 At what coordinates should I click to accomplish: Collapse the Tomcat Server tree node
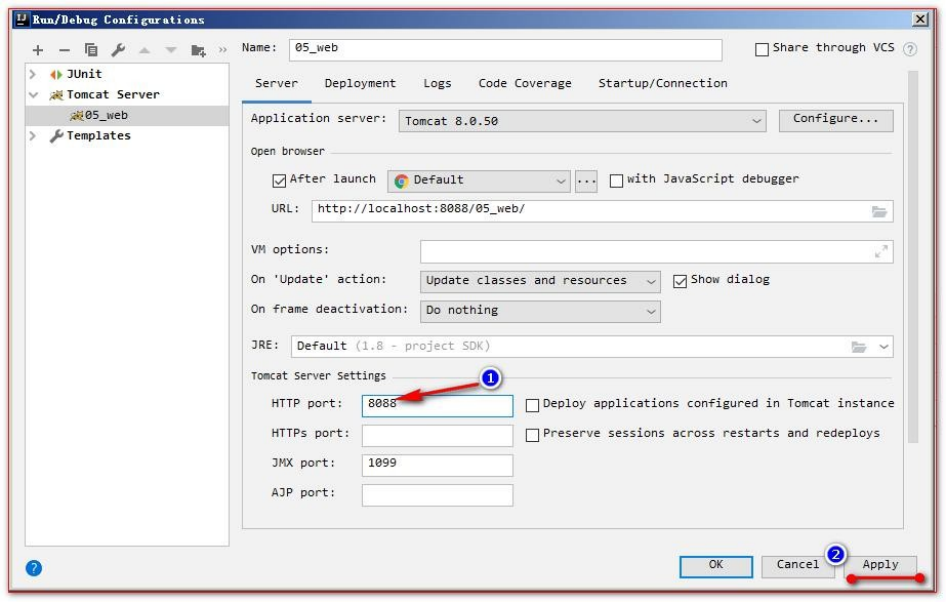33,95
